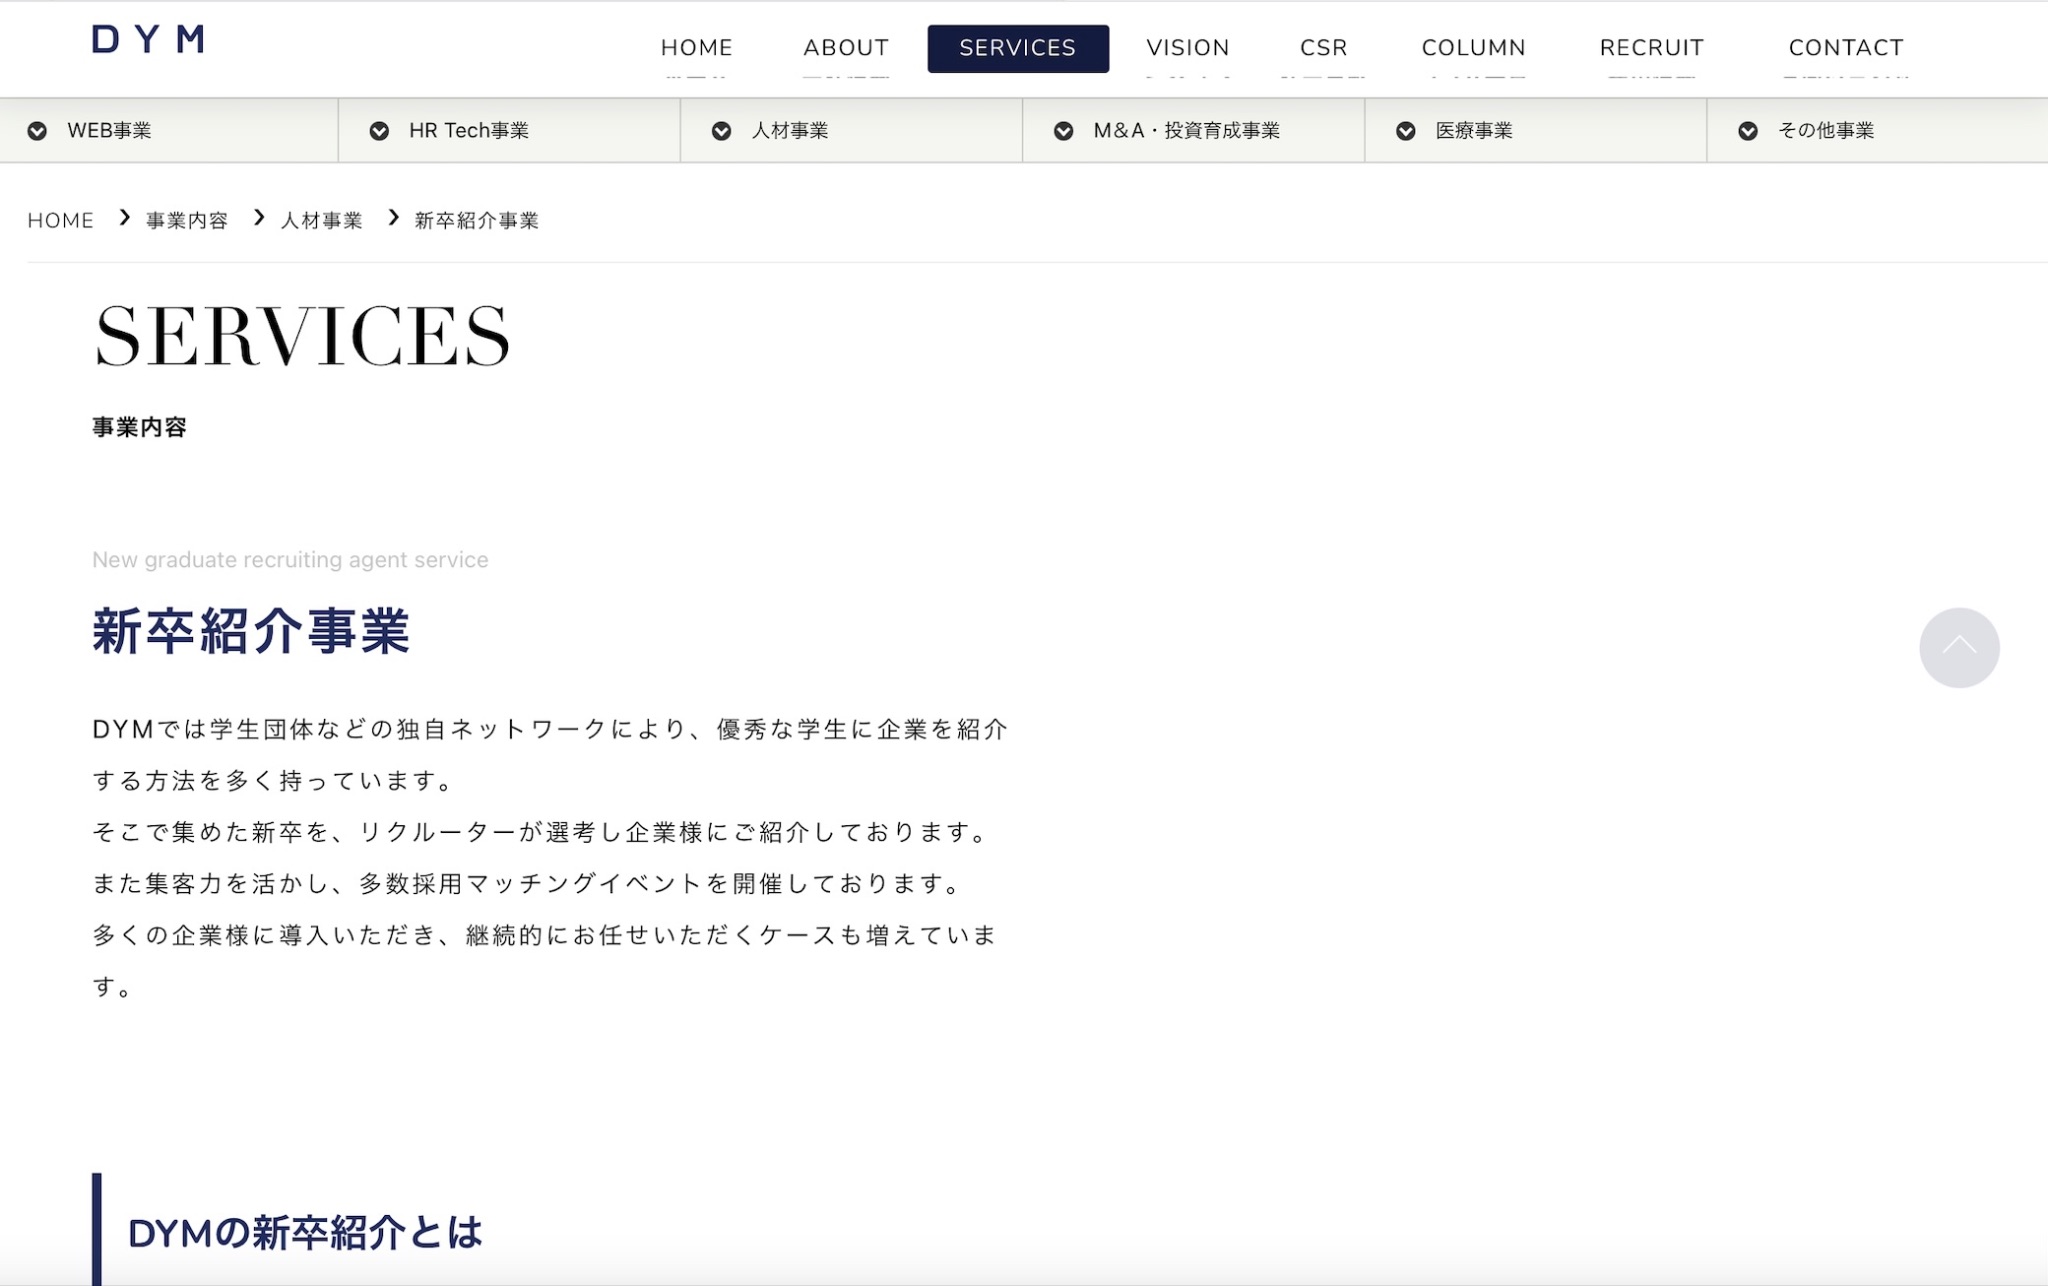Click the 医療事業 label
The image size is (2048, 1286).
(x=1474, y=131)
